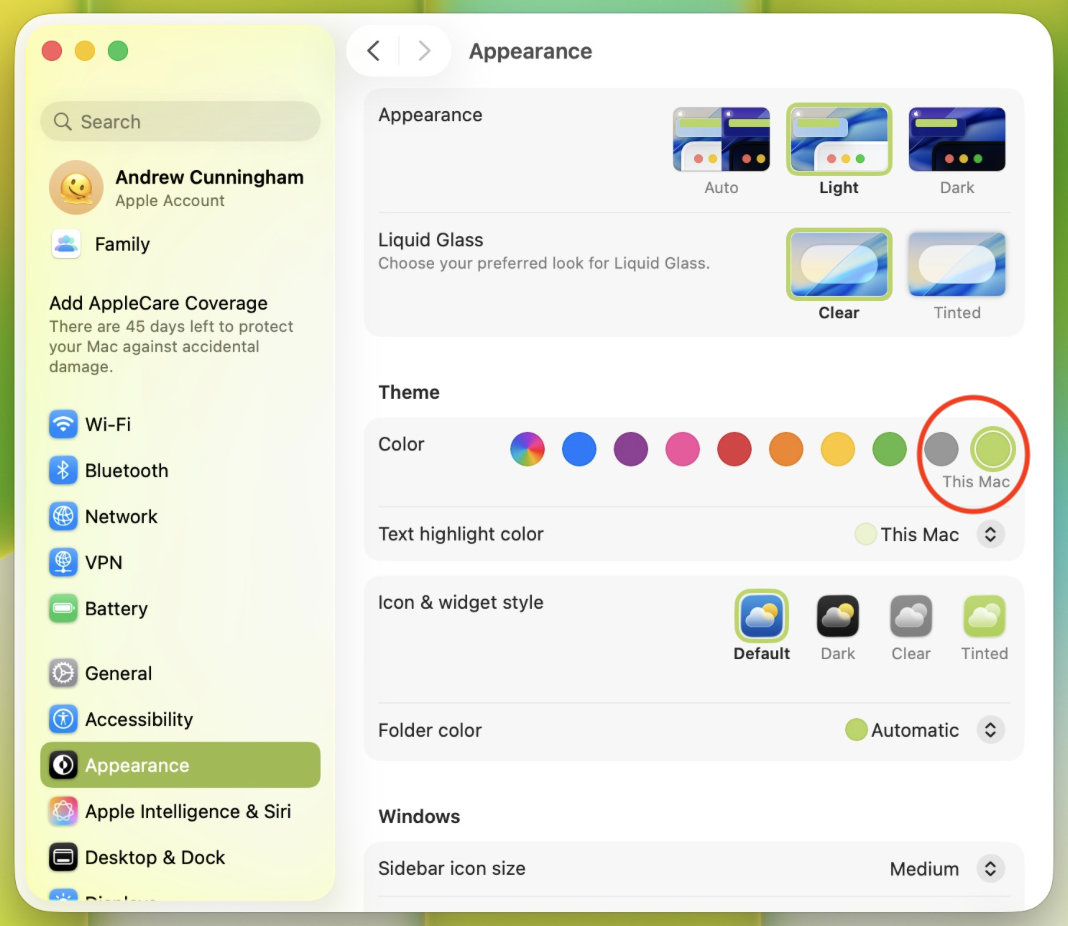The width and height of the screenshot is (1068, 926).
Task: Pick the orange theme color
Action: (x=786, y=449)
